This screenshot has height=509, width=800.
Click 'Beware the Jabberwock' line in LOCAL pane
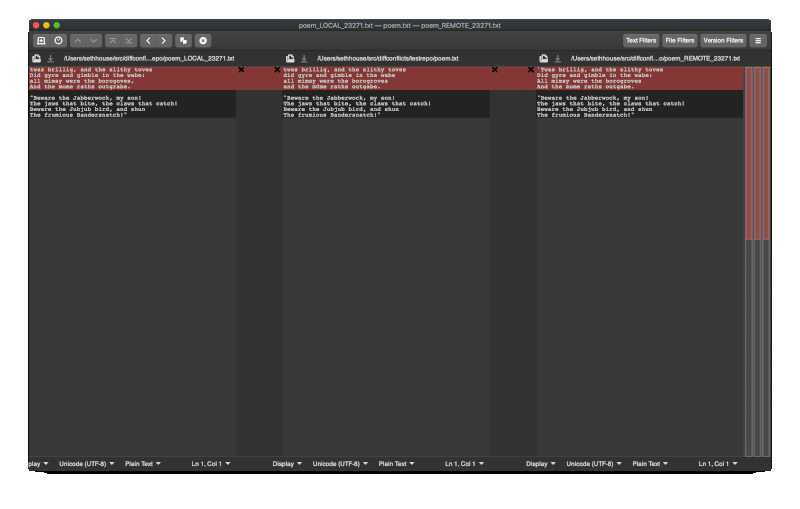pos(85,98)
